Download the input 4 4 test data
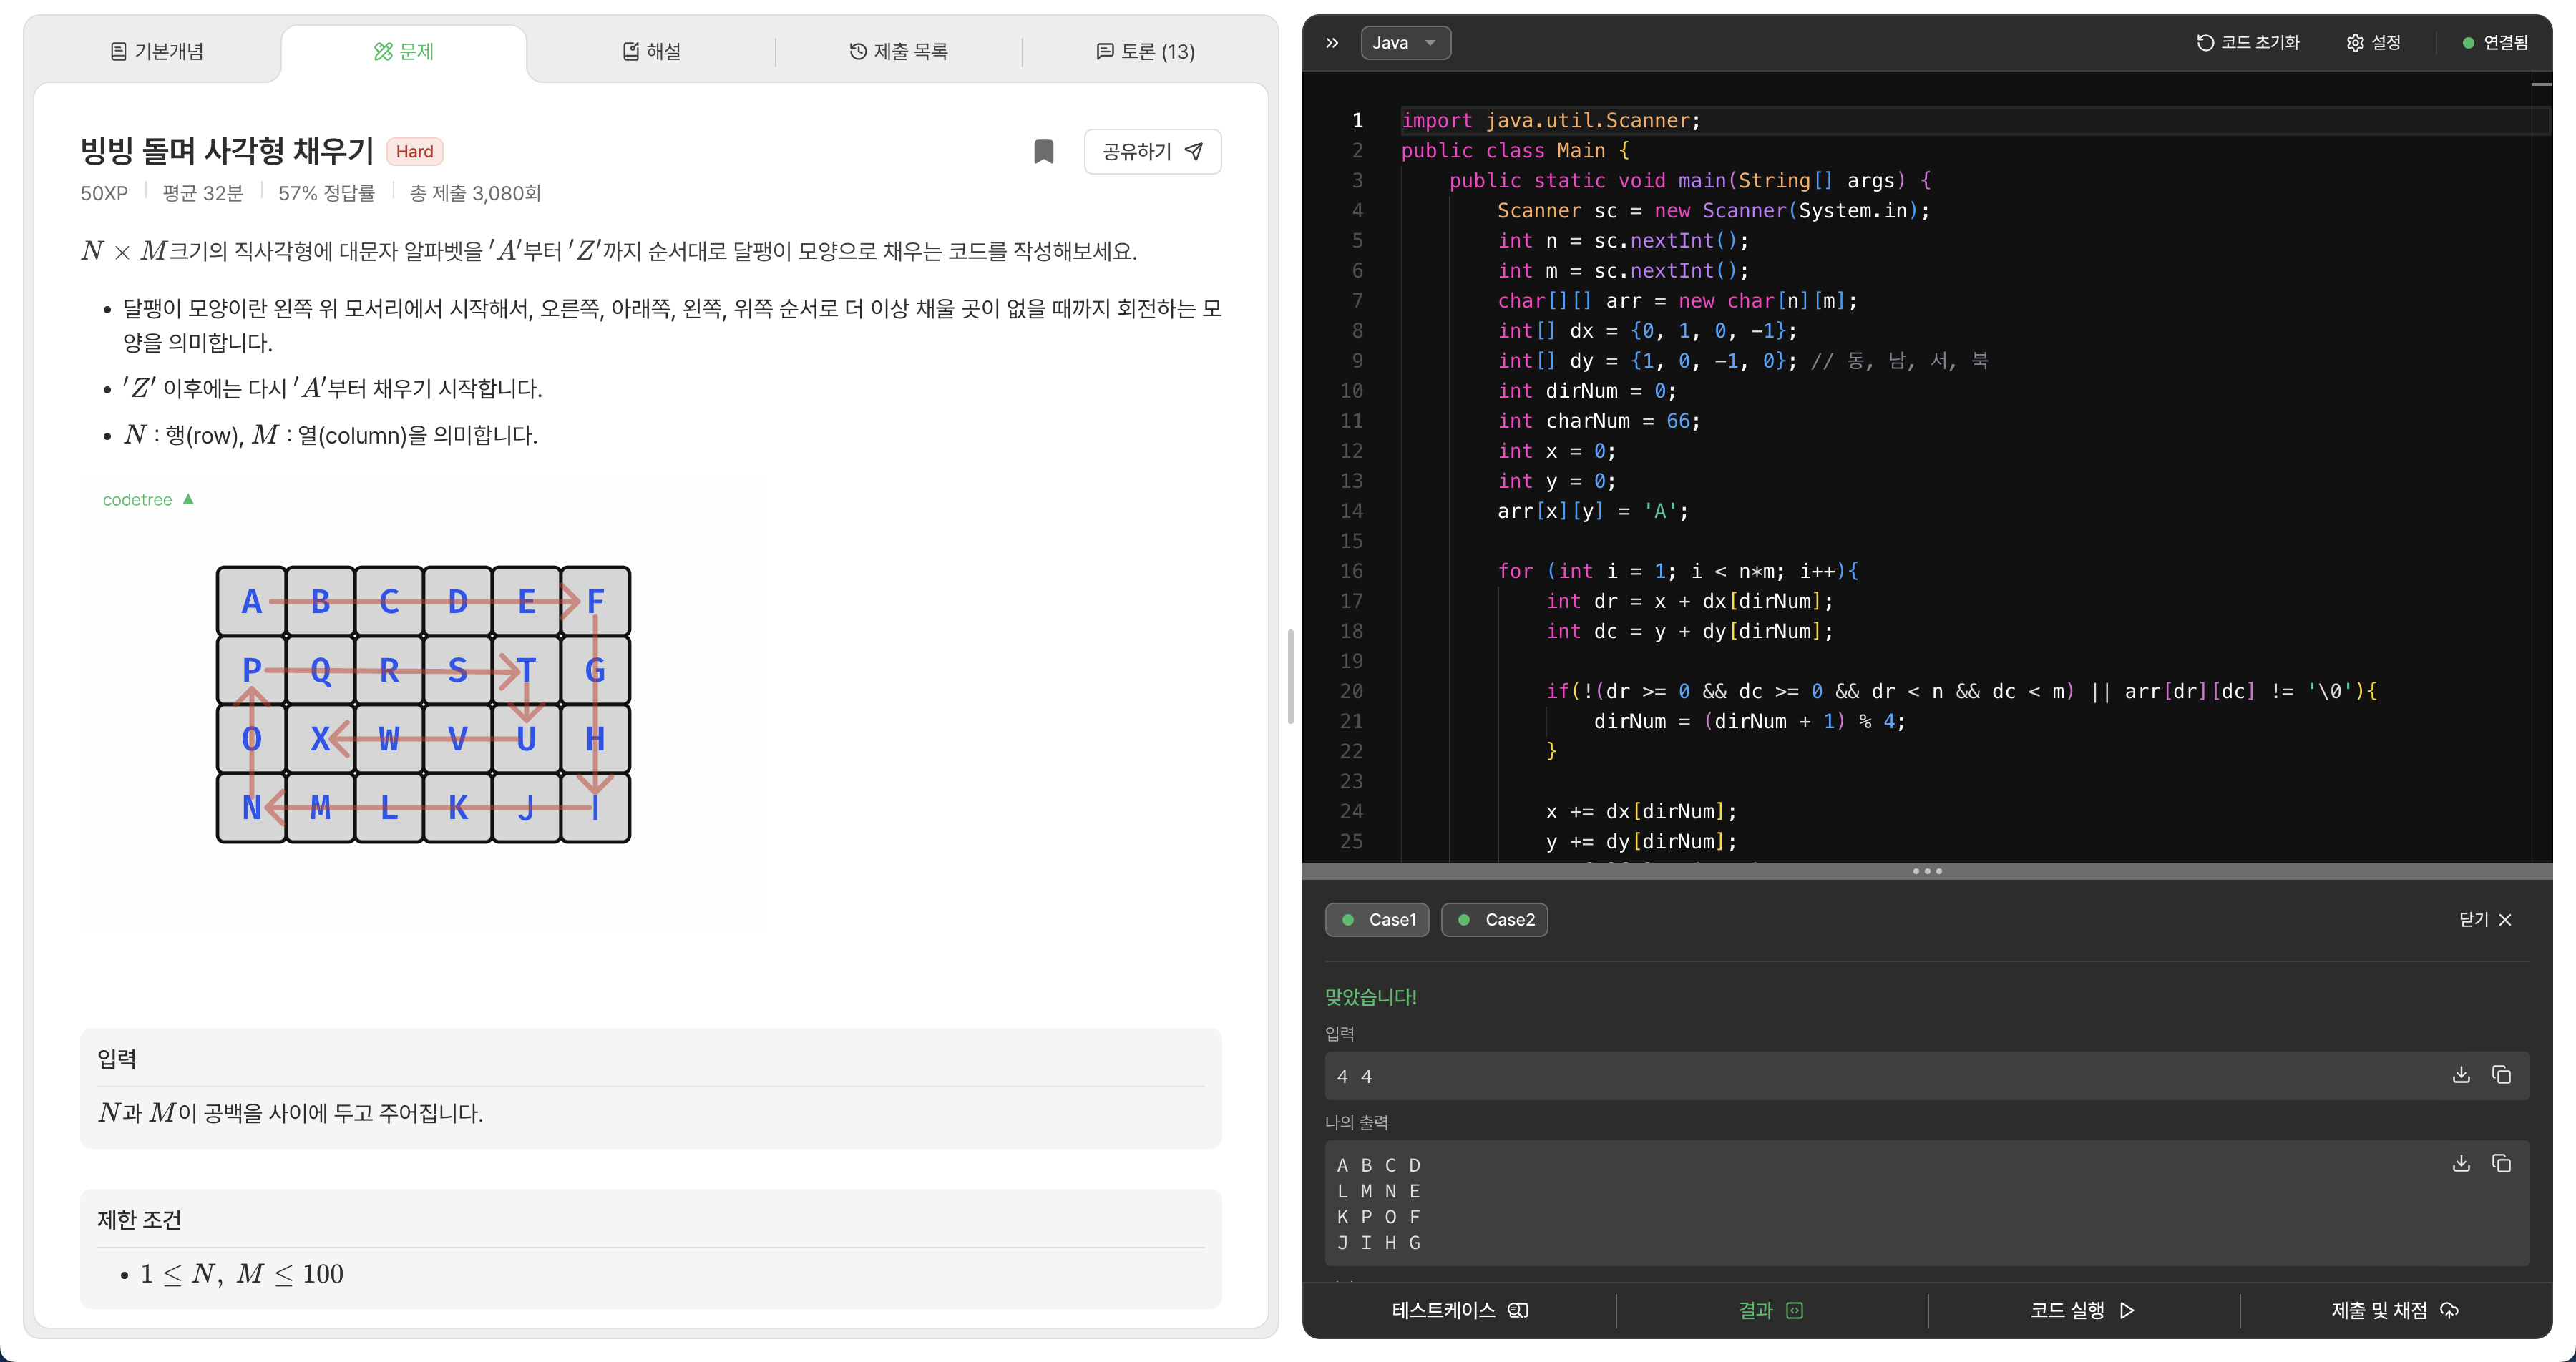 click(2461, 1075)
